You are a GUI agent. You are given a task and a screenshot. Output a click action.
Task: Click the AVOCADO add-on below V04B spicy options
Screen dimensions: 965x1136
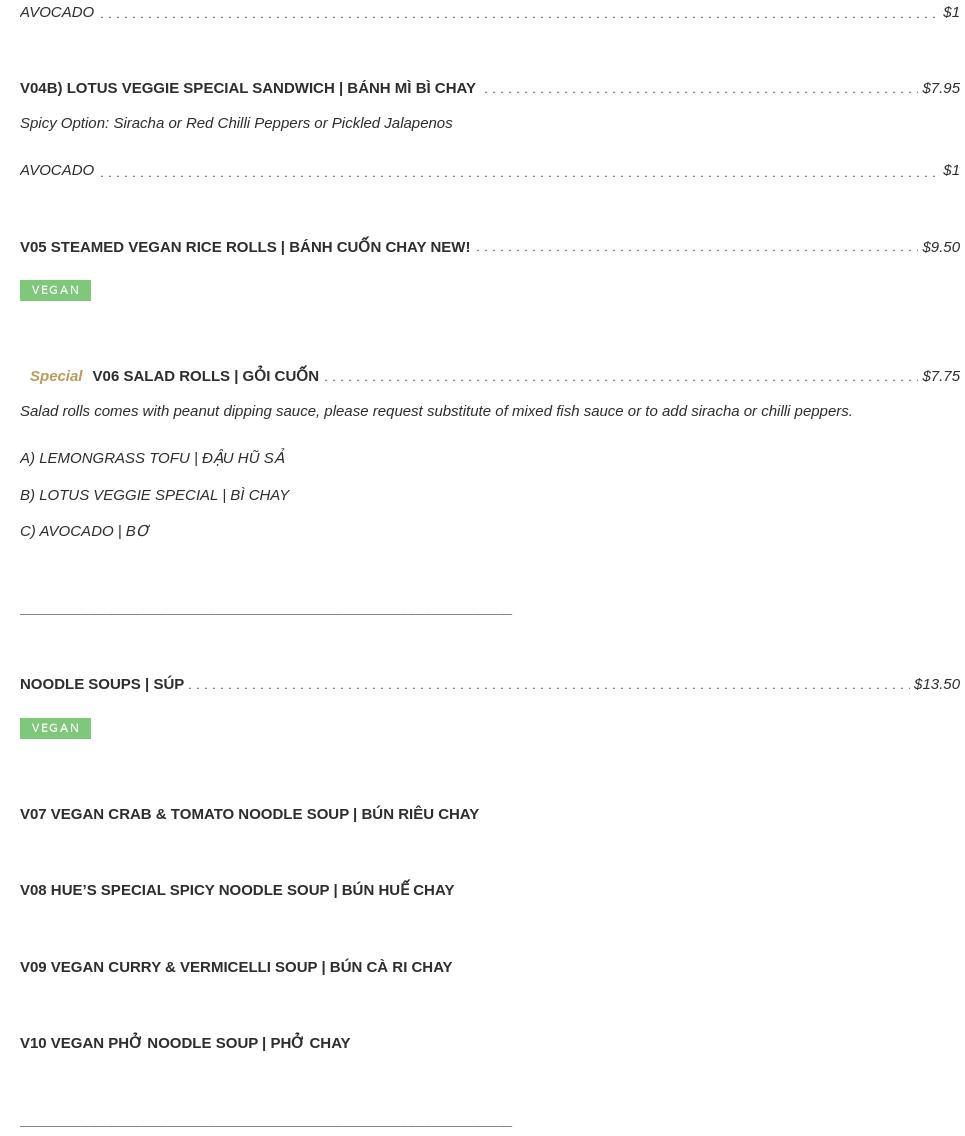coord(57,170)
